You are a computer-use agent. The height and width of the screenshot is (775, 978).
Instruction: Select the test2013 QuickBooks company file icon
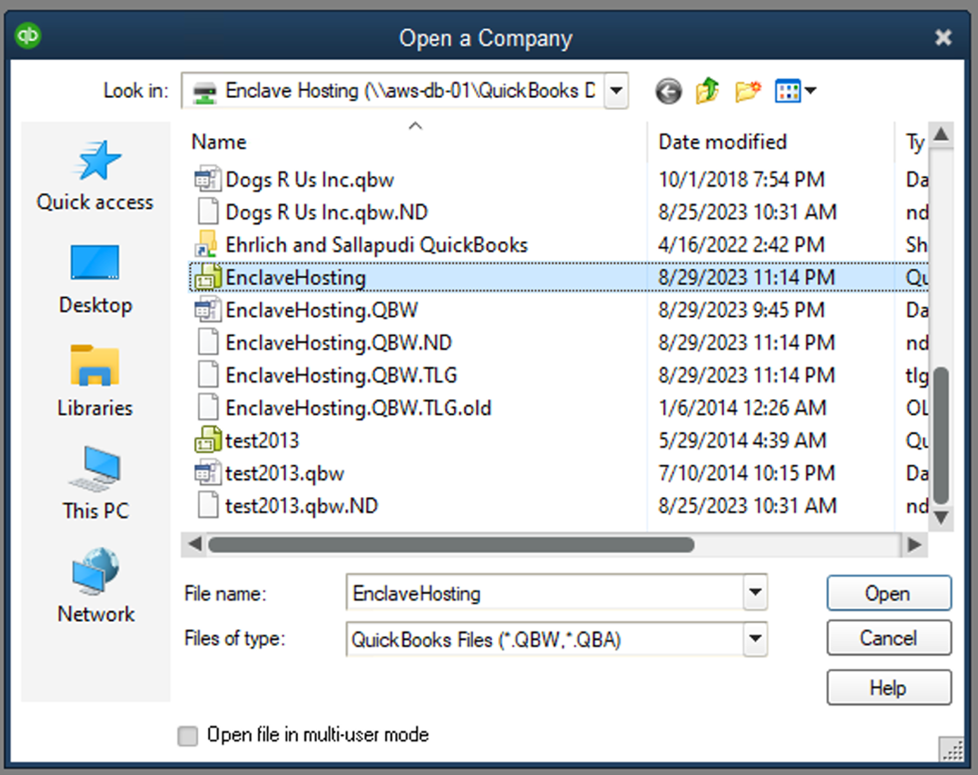[207, 440]
